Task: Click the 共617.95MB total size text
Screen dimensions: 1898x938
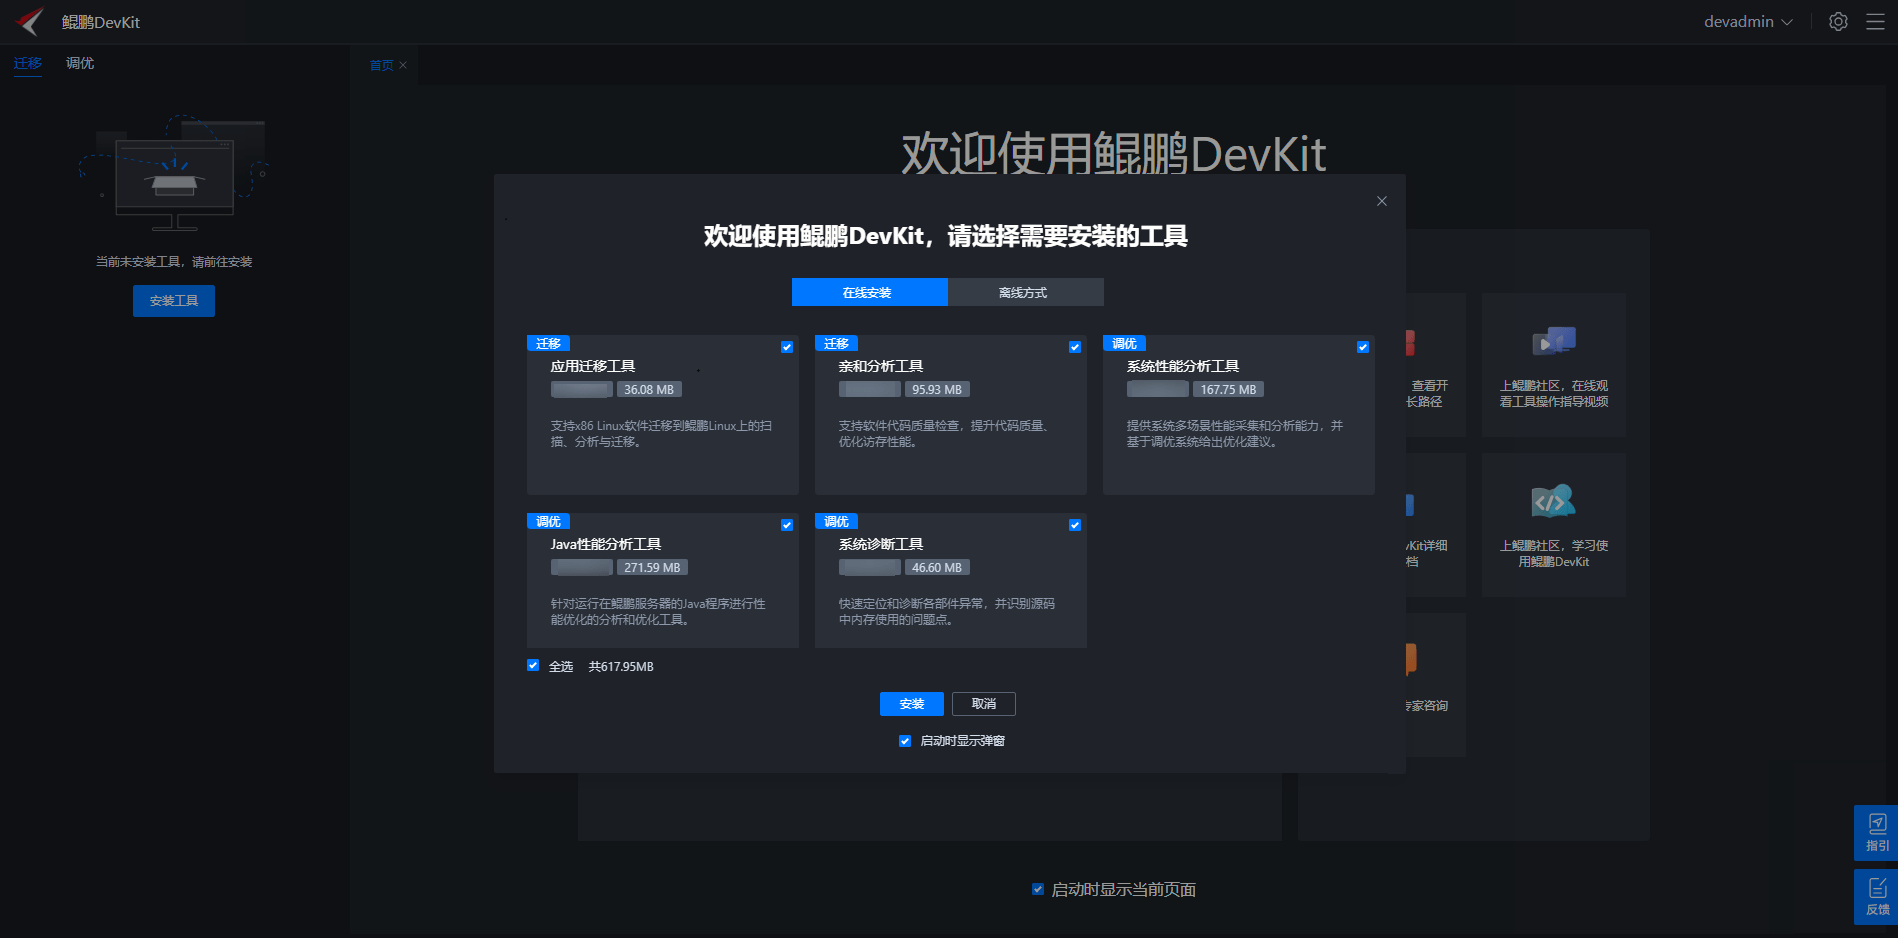Action: (621, 666)
